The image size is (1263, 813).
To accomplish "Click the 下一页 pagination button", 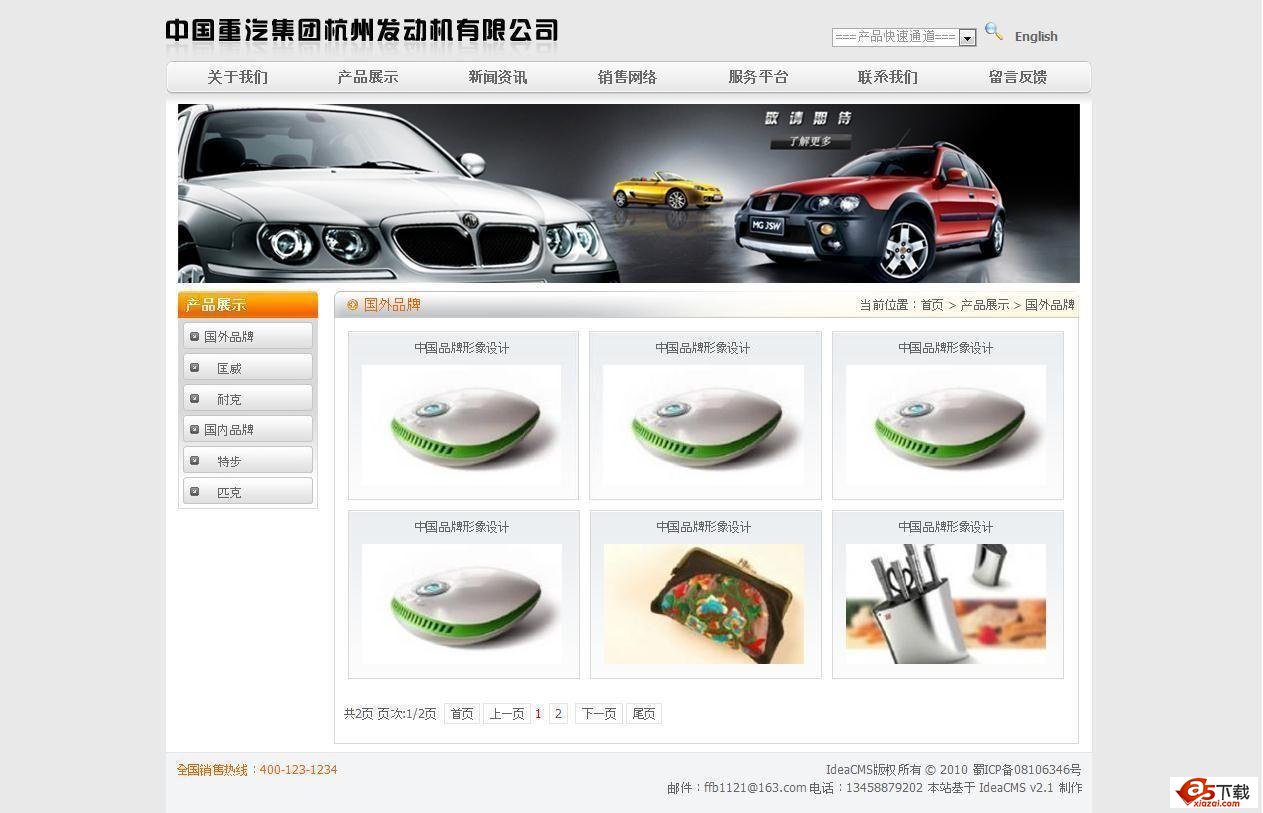I will pyautogui.click(x=598, y=713).
